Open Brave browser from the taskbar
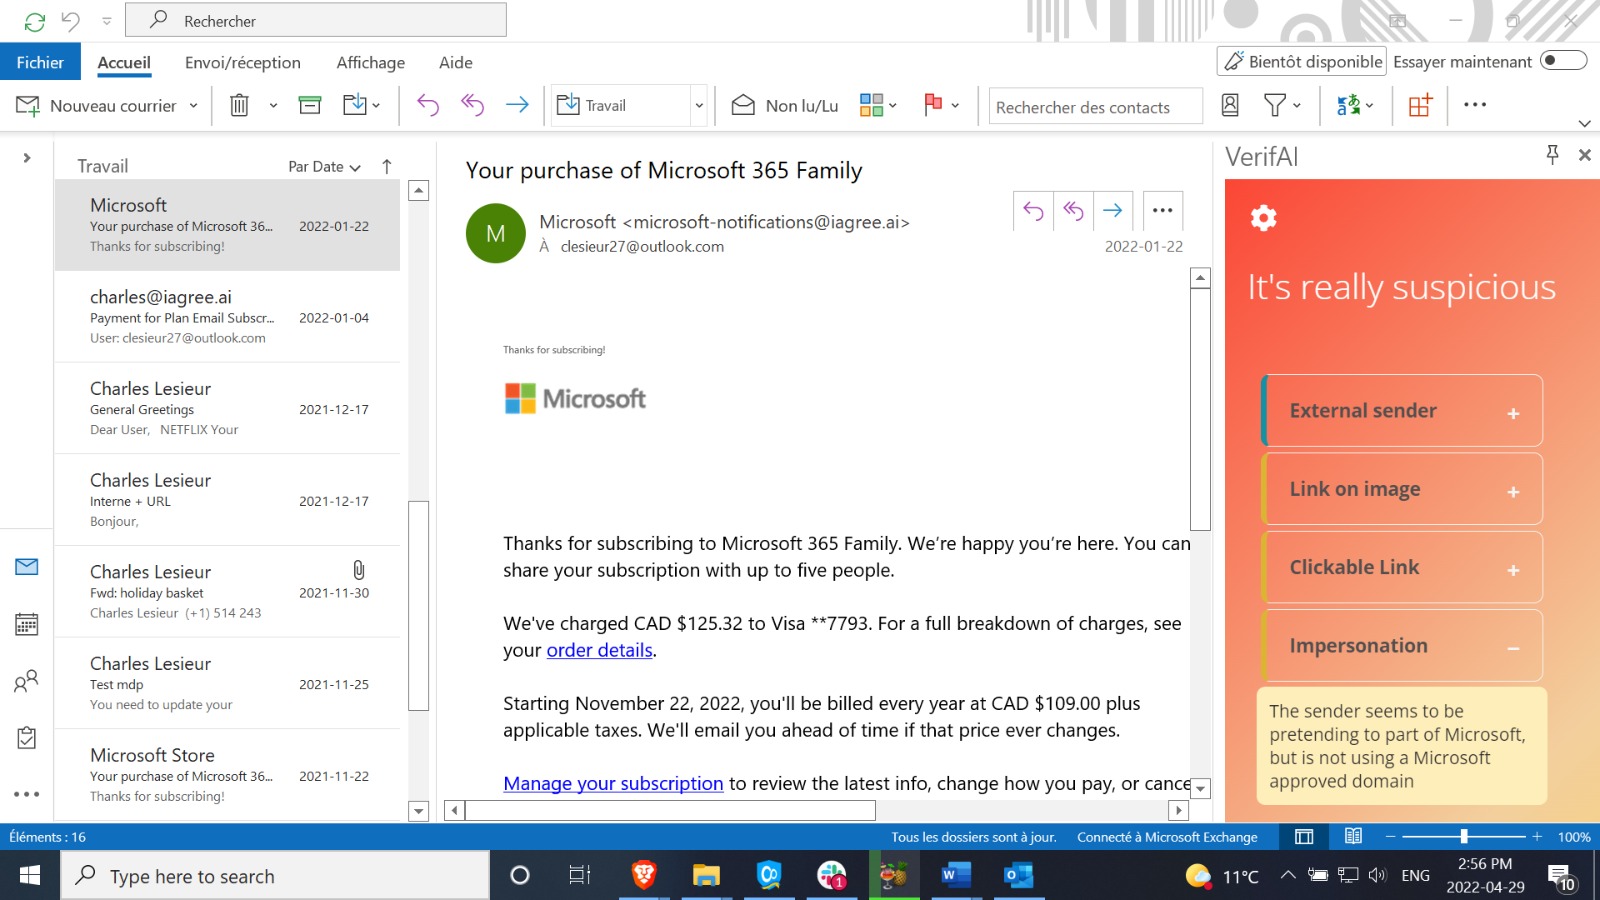 644,876
